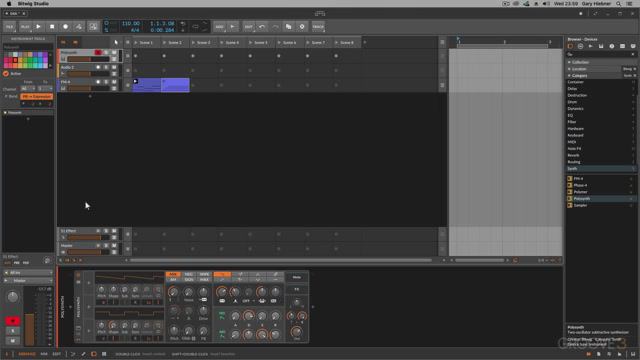Switch to ARRANGE view in footer
Screen dimensions: 640x360
[27, 354]
